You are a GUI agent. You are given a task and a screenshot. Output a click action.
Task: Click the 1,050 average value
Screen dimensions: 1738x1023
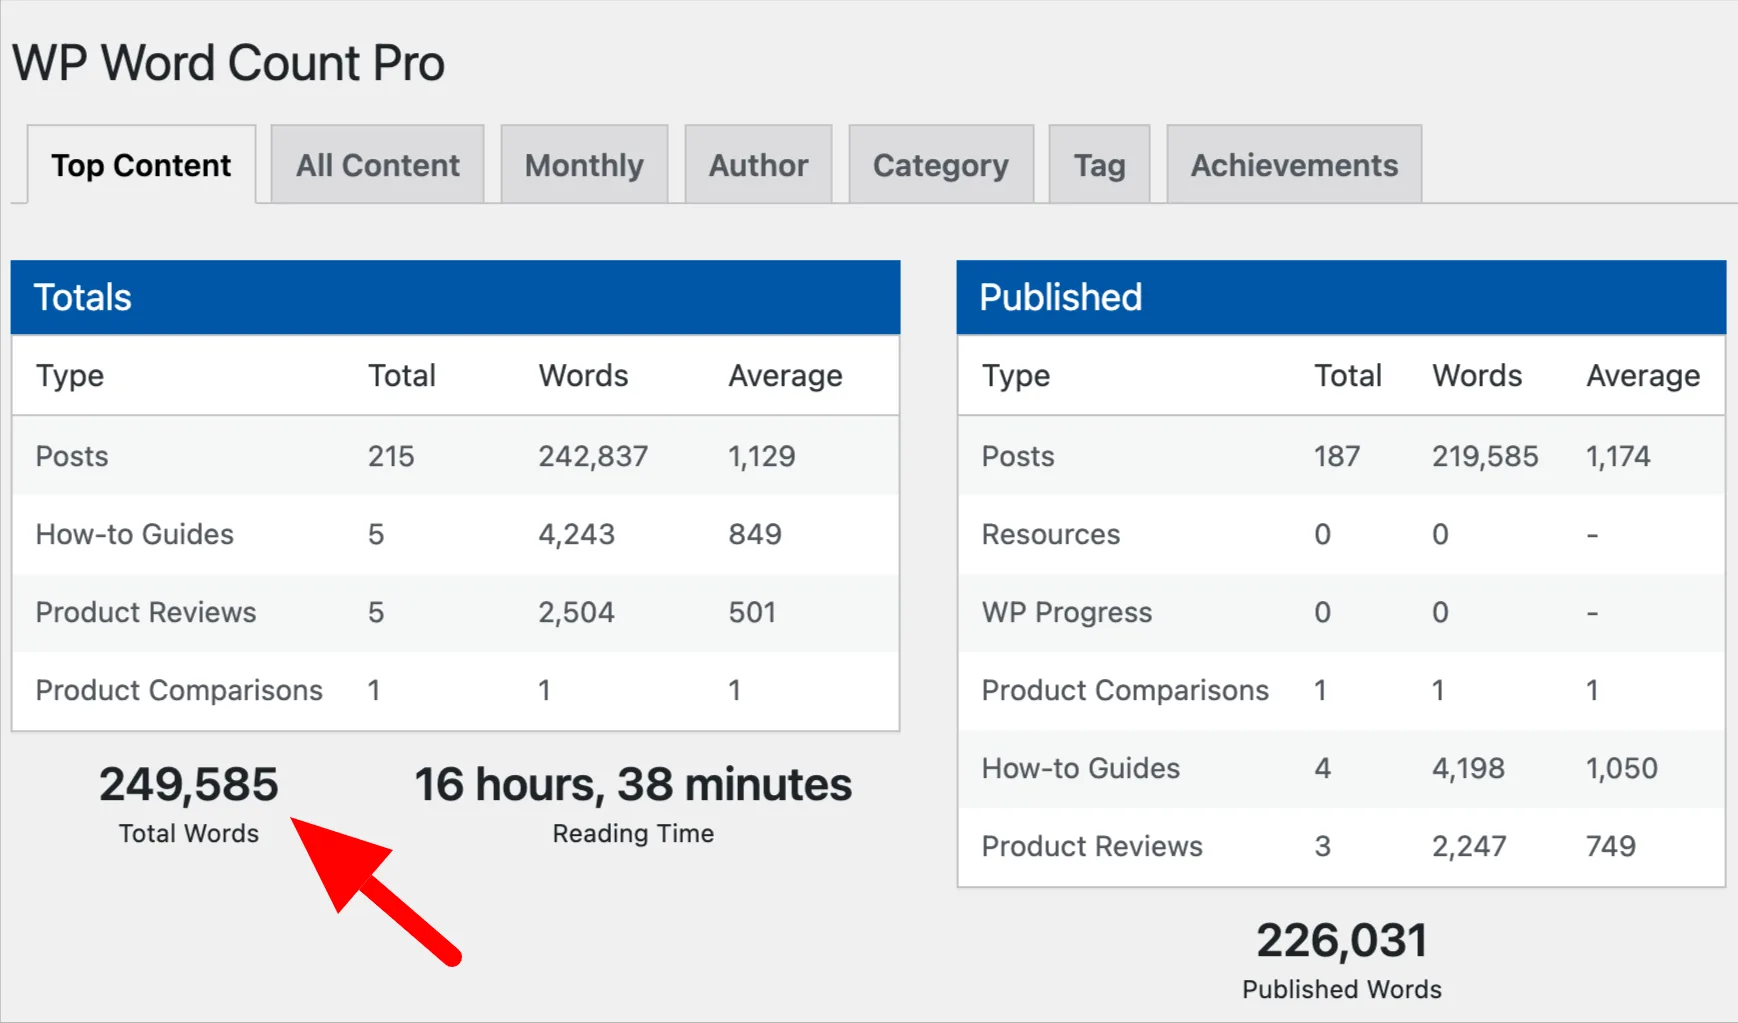point(1621,768)
